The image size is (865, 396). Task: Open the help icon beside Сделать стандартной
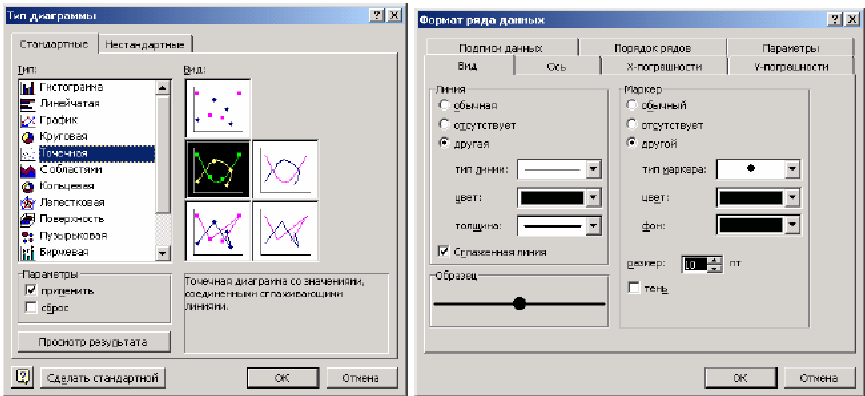tap(22, 377)
